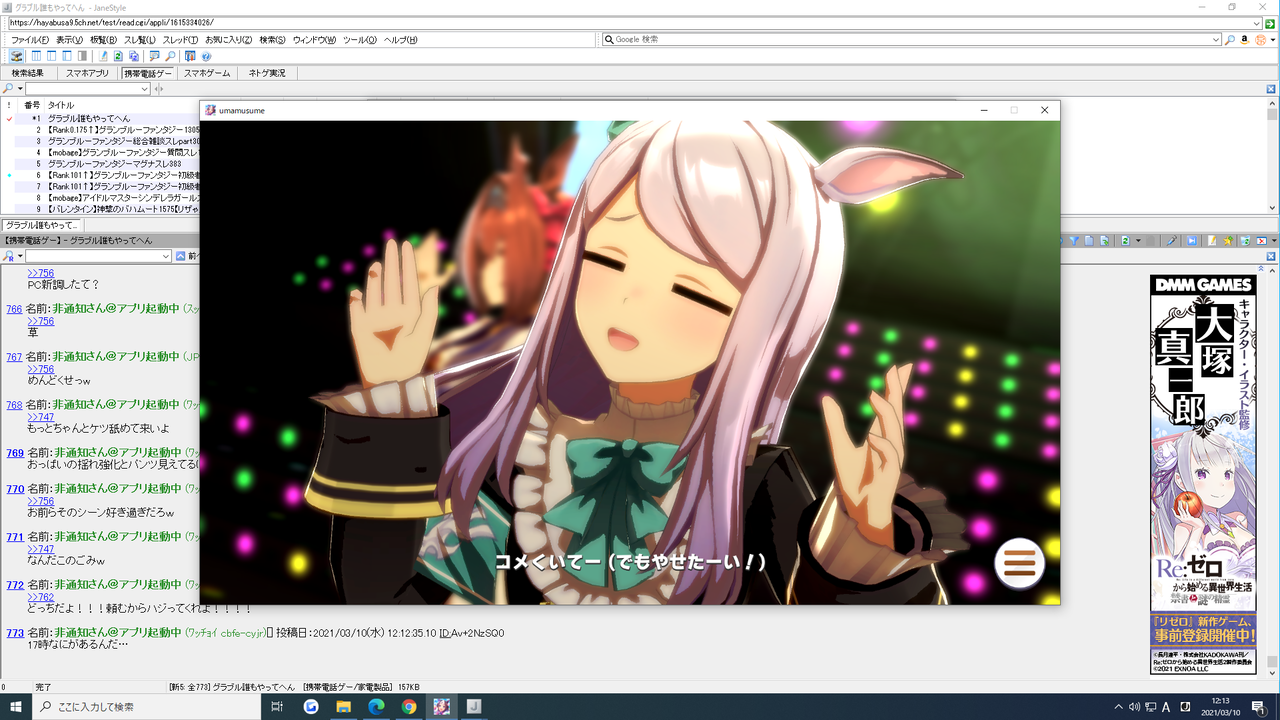Click the Google 検索 input box
Viewport: 1280px width, 720px height.
tap(912, 40)
